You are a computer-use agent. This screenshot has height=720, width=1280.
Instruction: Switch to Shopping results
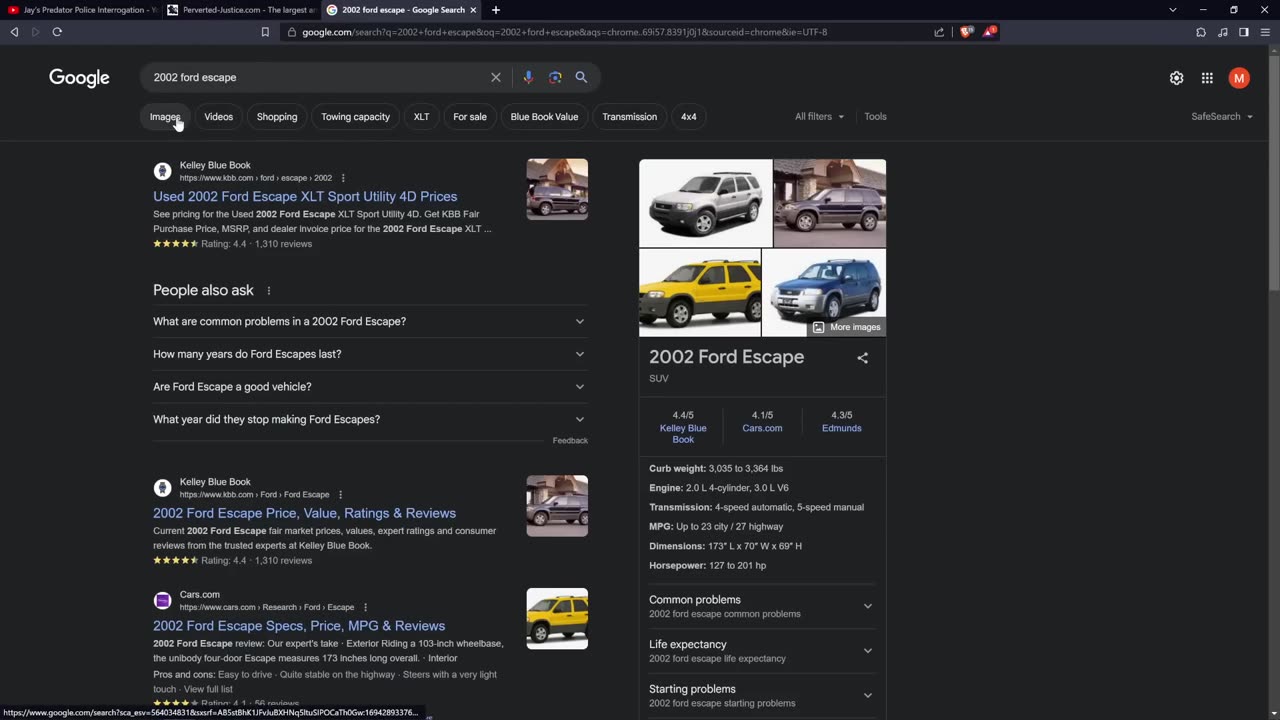(277, 117)
